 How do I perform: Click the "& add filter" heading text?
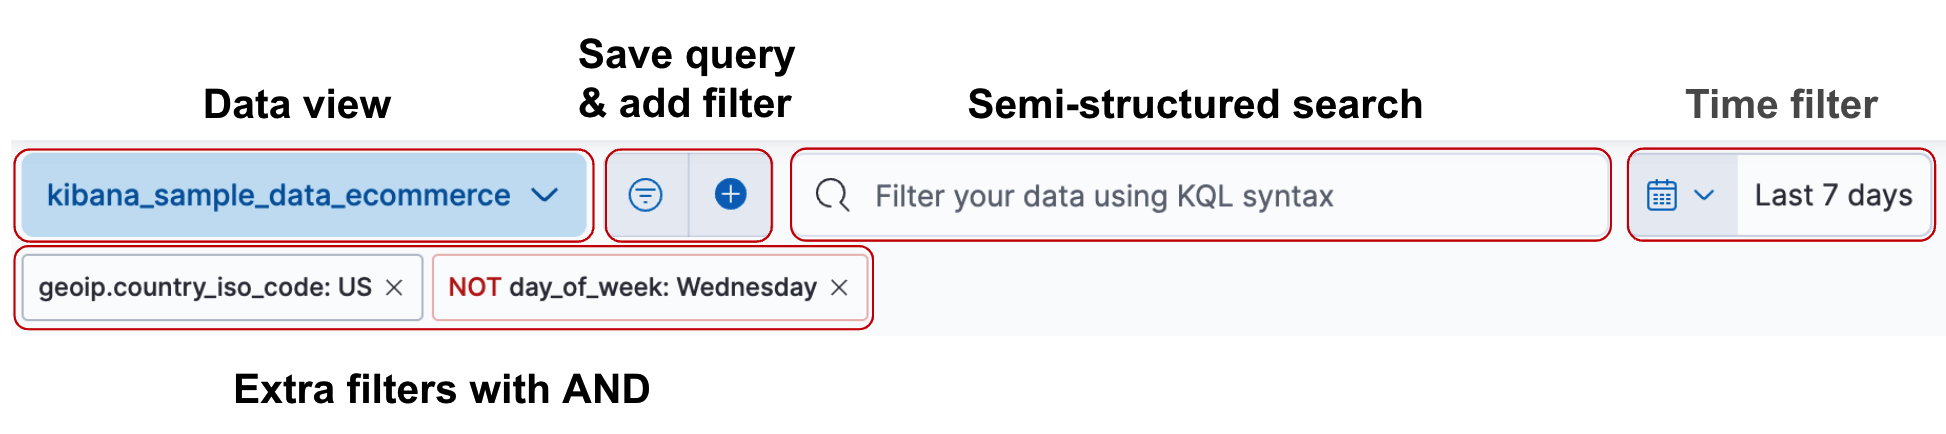(685, 104)
